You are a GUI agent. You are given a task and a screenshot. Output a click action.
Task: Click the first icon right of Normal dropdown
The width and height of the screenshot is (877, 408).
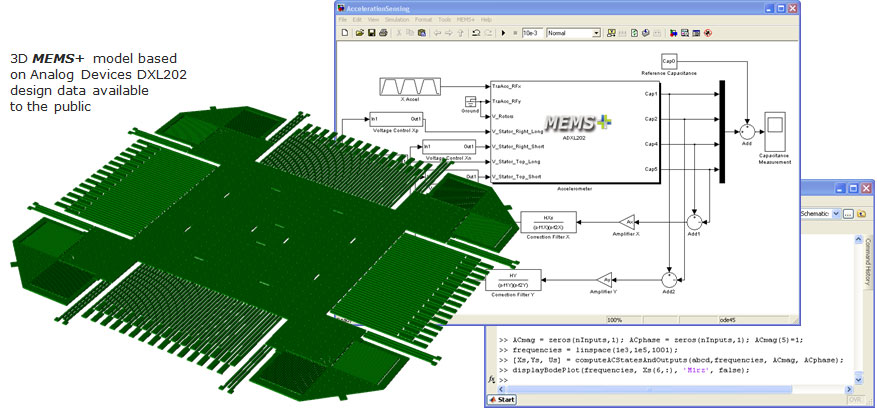coord(611,33)
